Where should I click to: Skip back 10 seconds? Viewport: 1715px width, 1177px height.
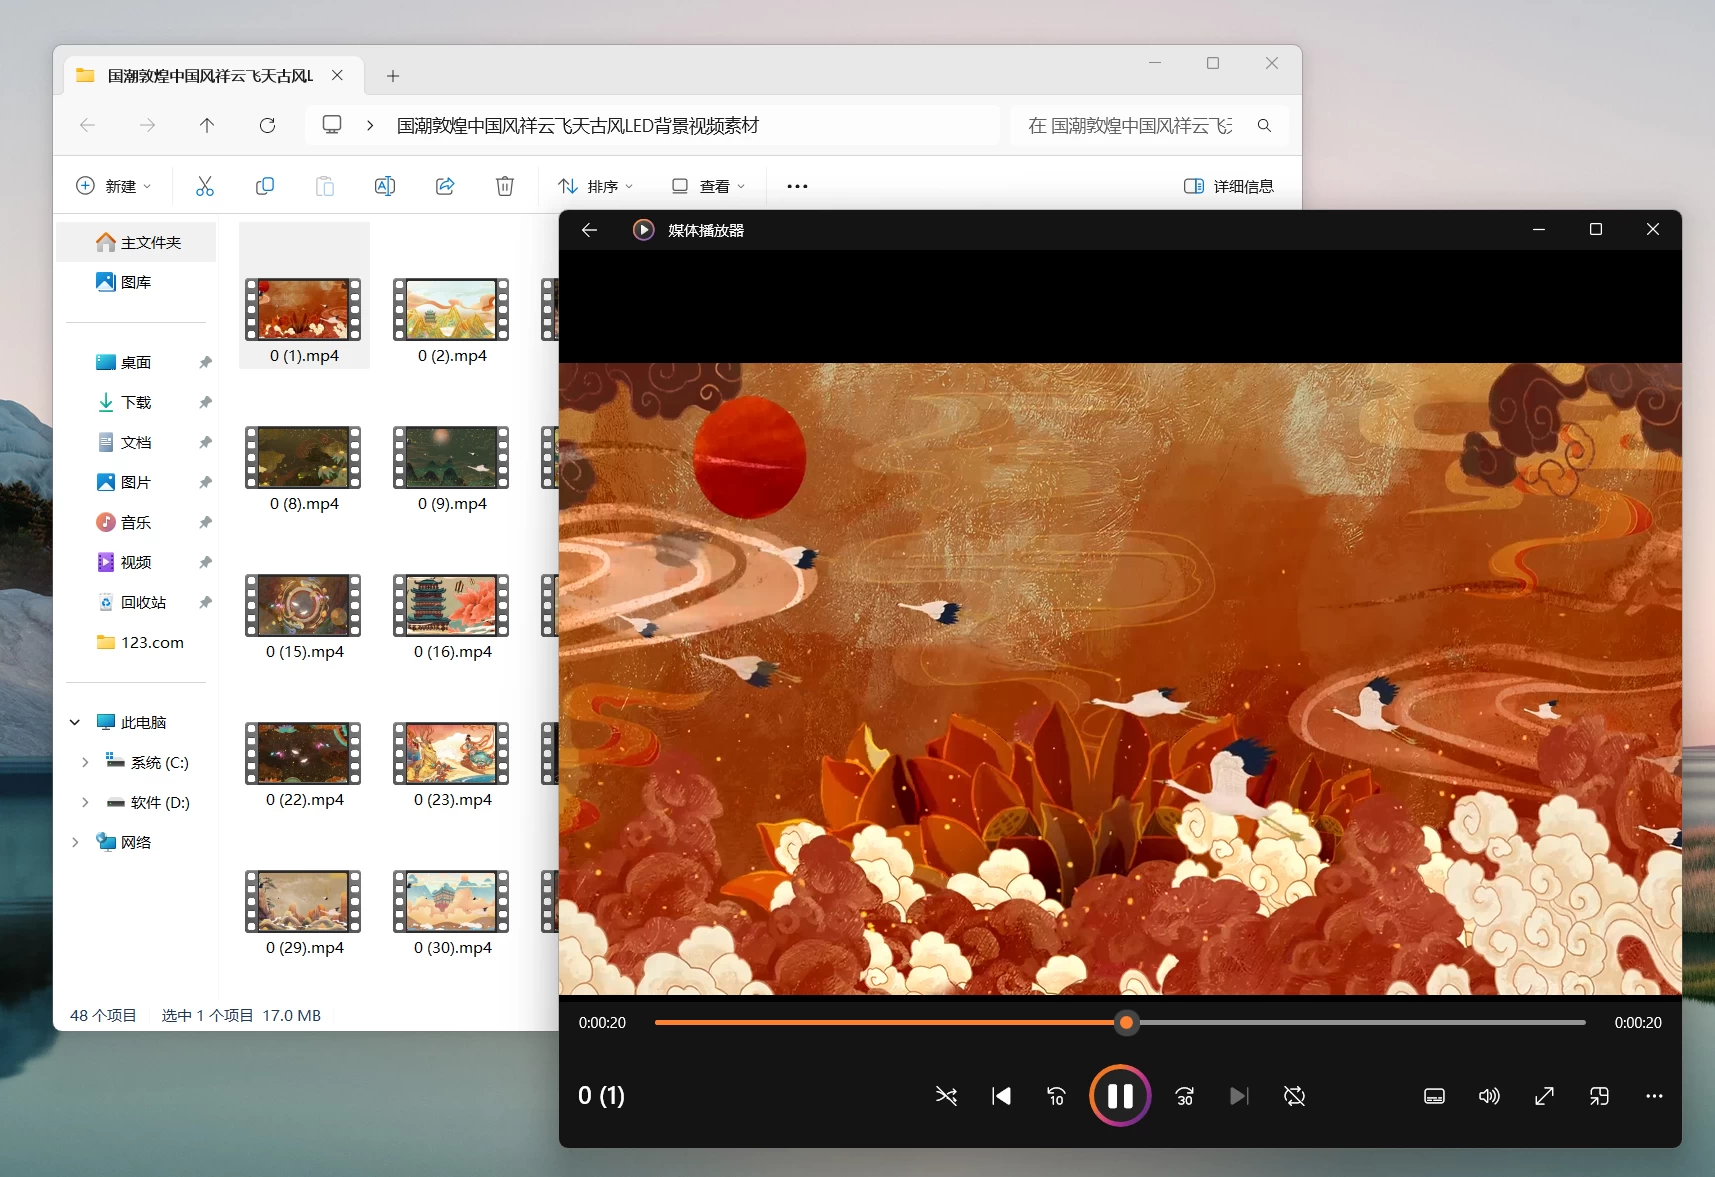pos(1056,1096)
